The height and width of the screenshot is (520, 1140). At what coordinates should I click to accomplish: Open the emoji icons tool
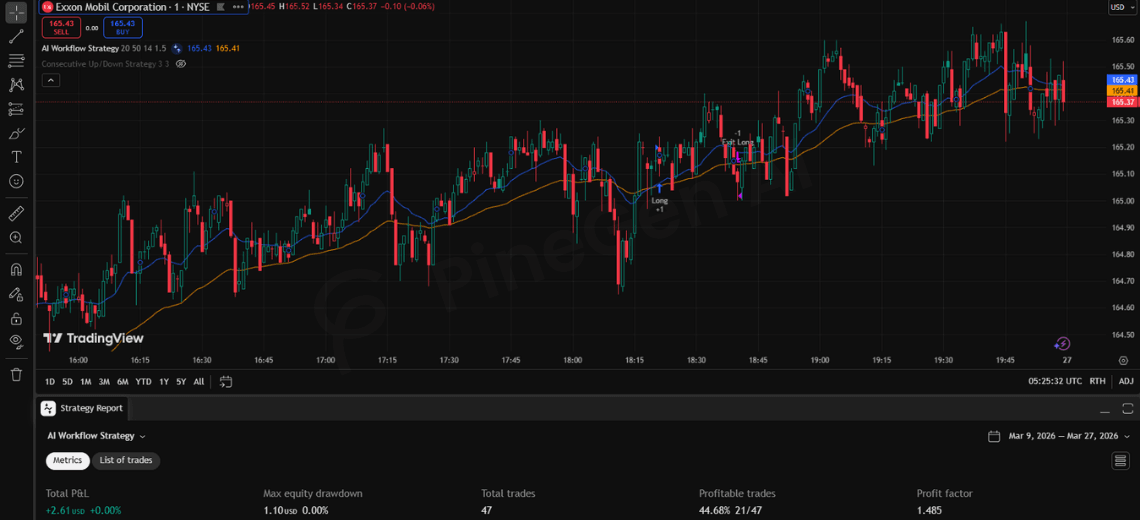tap(16, 181)
